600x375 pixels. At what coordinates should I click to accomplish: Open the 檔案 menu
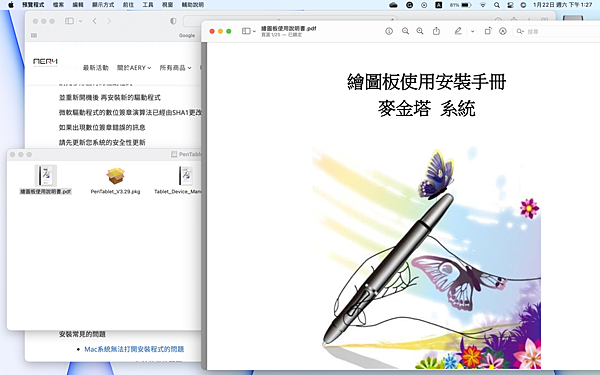(x=58, y=5)
